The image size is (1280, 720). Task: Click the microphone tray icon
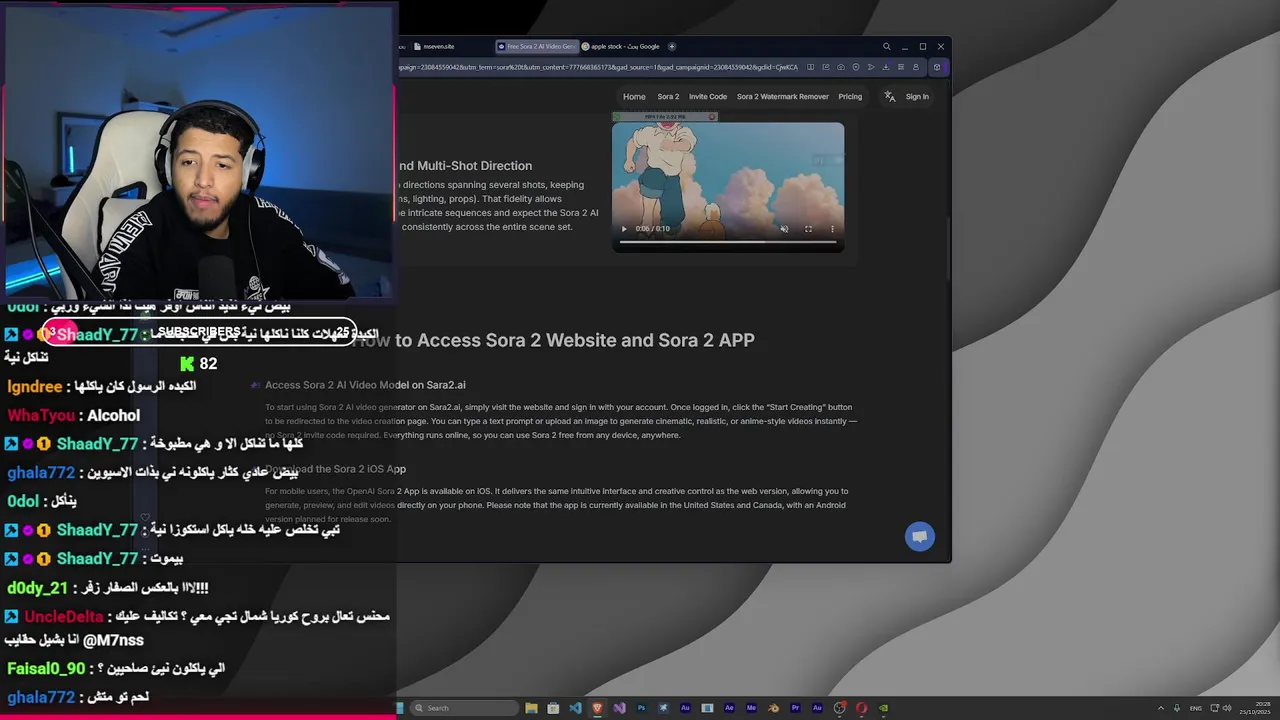pyautogui.click(x=1177, y=708)
